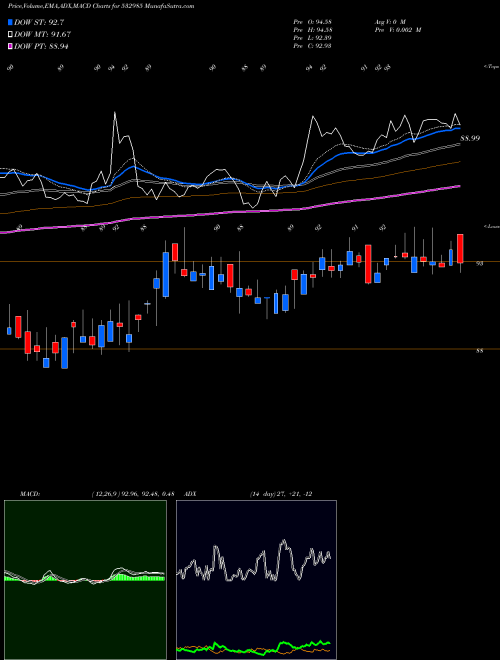Click the 93 price axis label

click(479, 263)
